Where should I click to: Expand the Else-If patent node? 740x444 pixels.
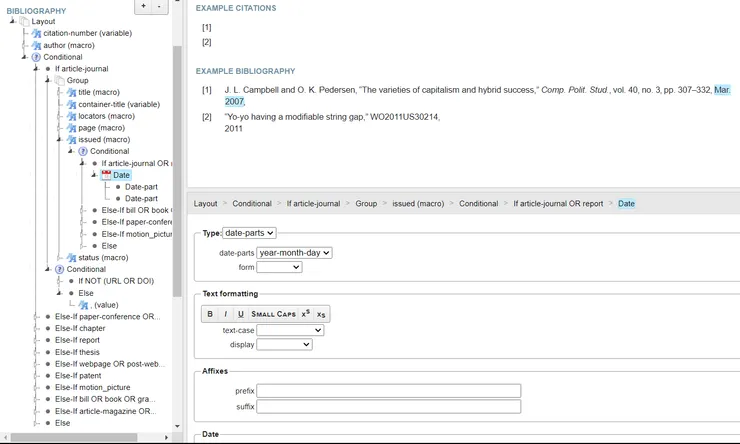(36, 376)
